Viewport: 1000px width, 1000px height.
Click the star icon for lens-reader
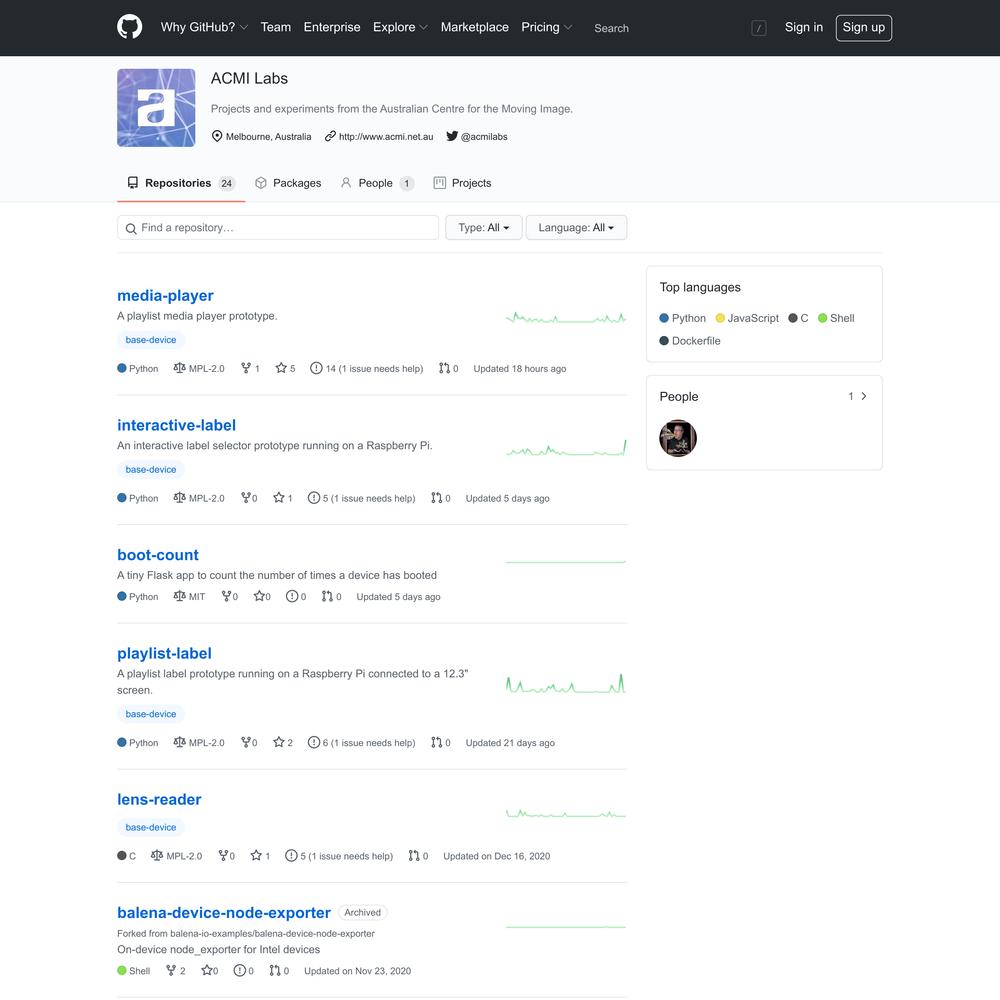256,855
